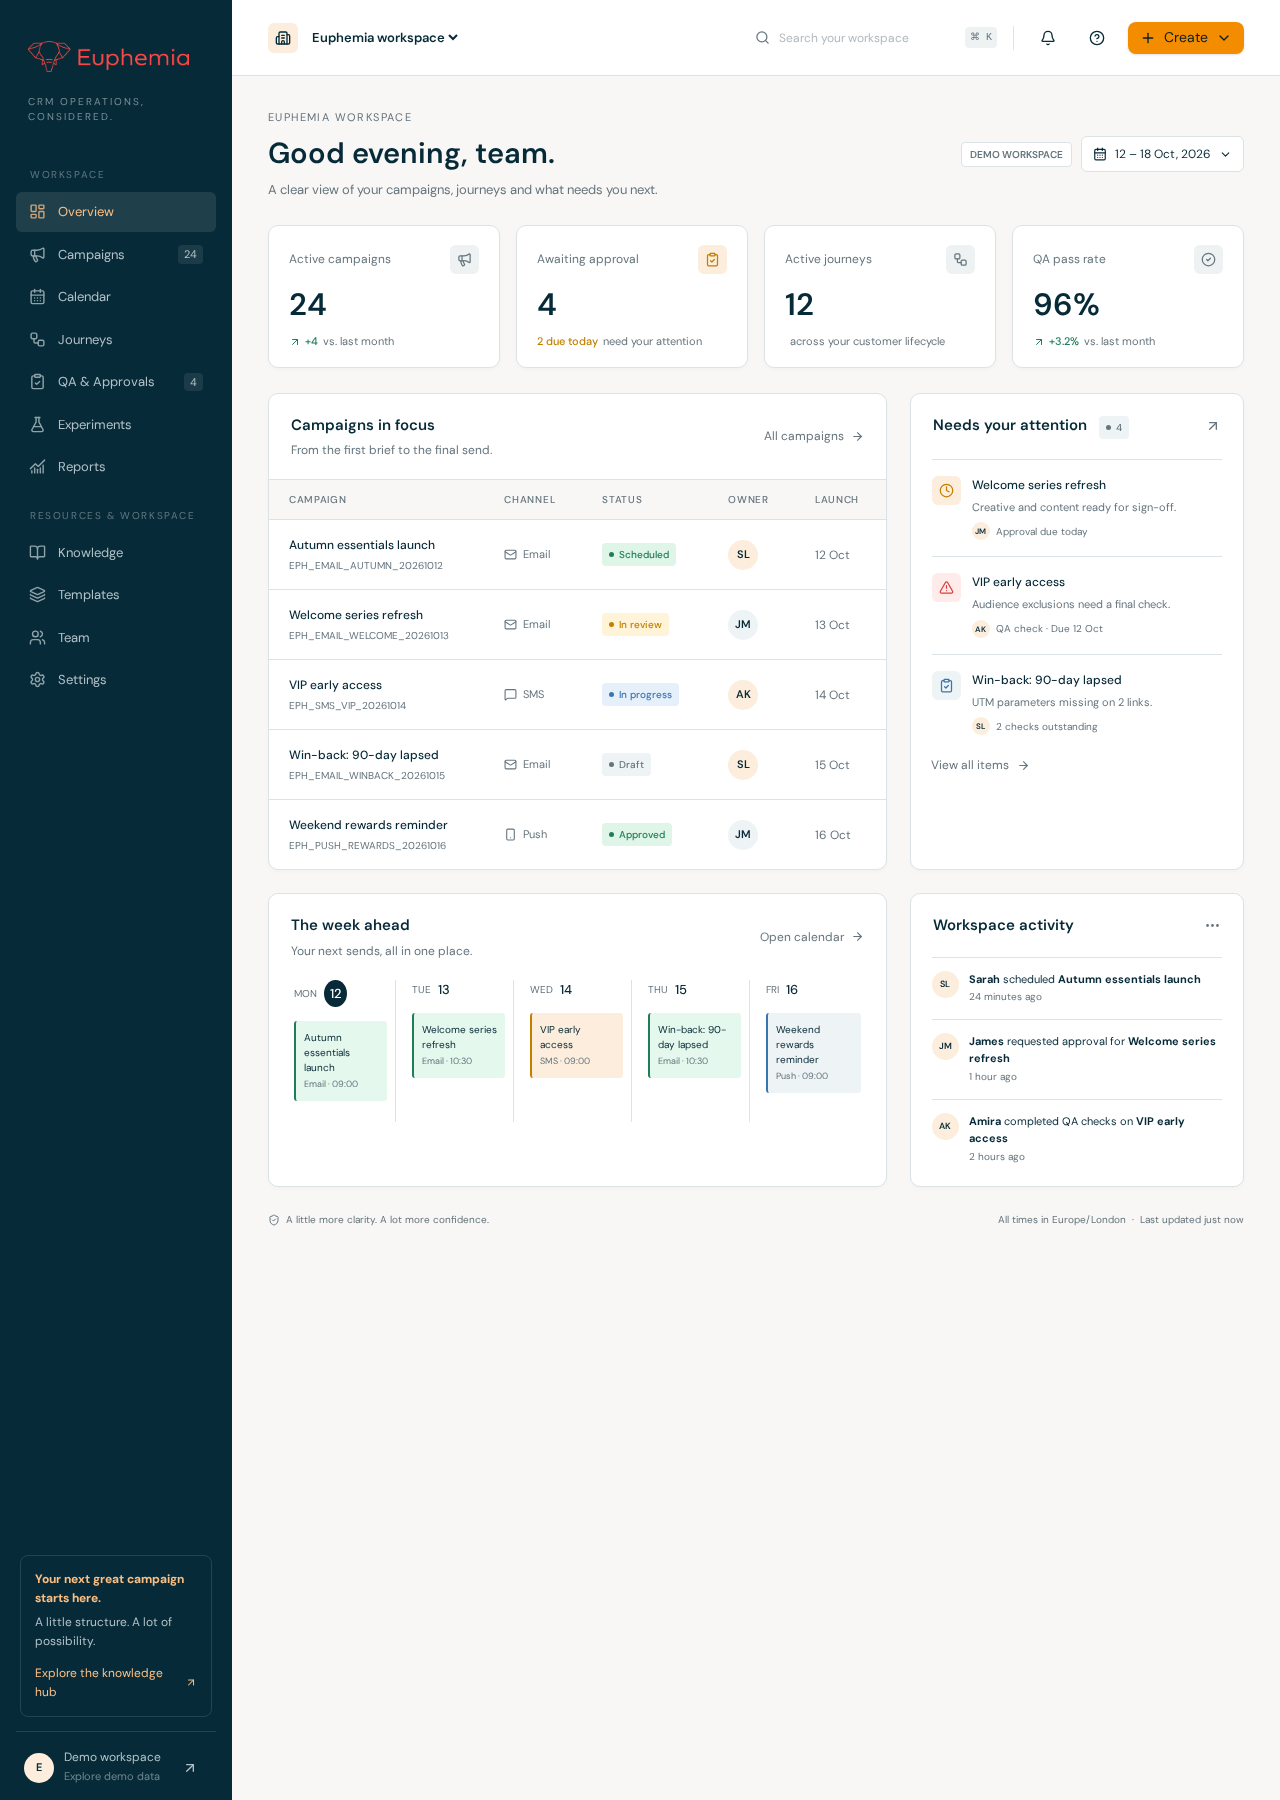
Task: Click the search magnifier icon
Action: pyautogui.click(x=762, y=38)
